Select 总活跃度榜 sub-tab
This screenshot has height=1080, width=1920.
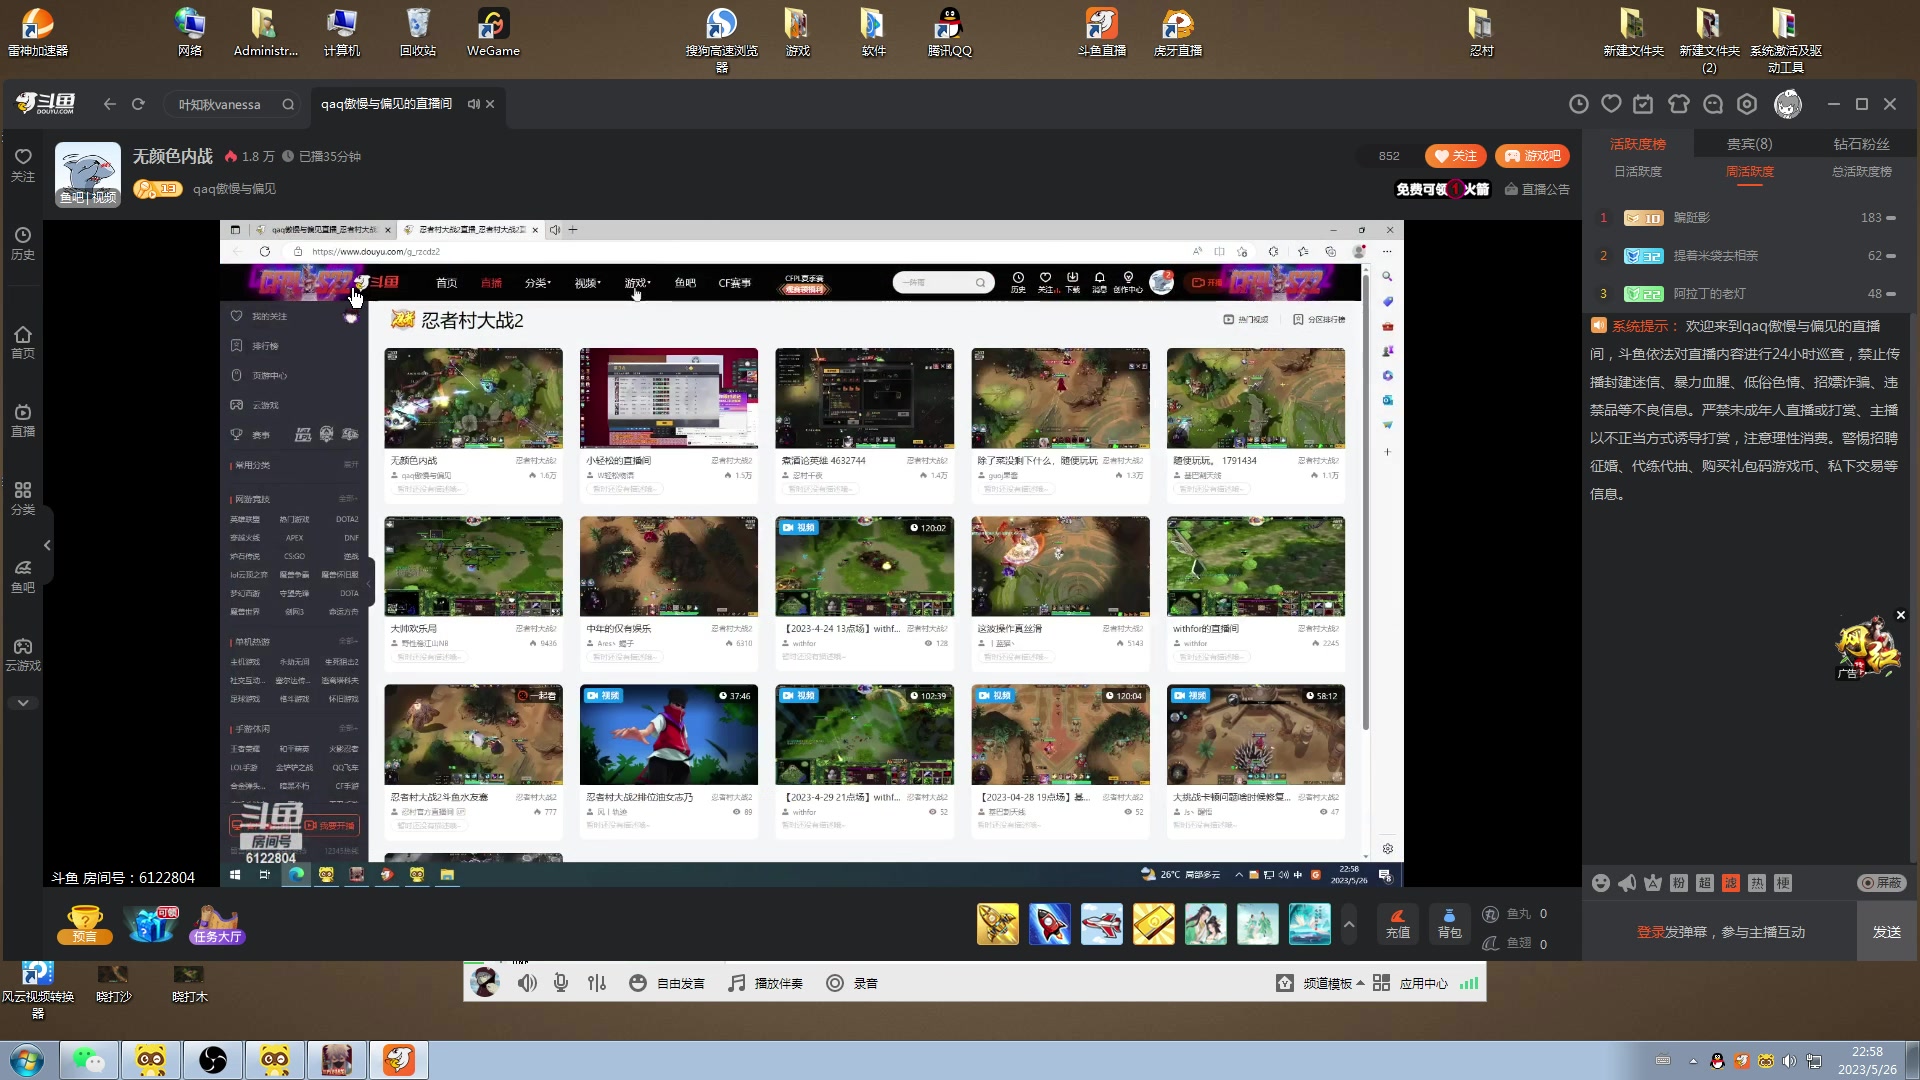tap(1861, 172)
